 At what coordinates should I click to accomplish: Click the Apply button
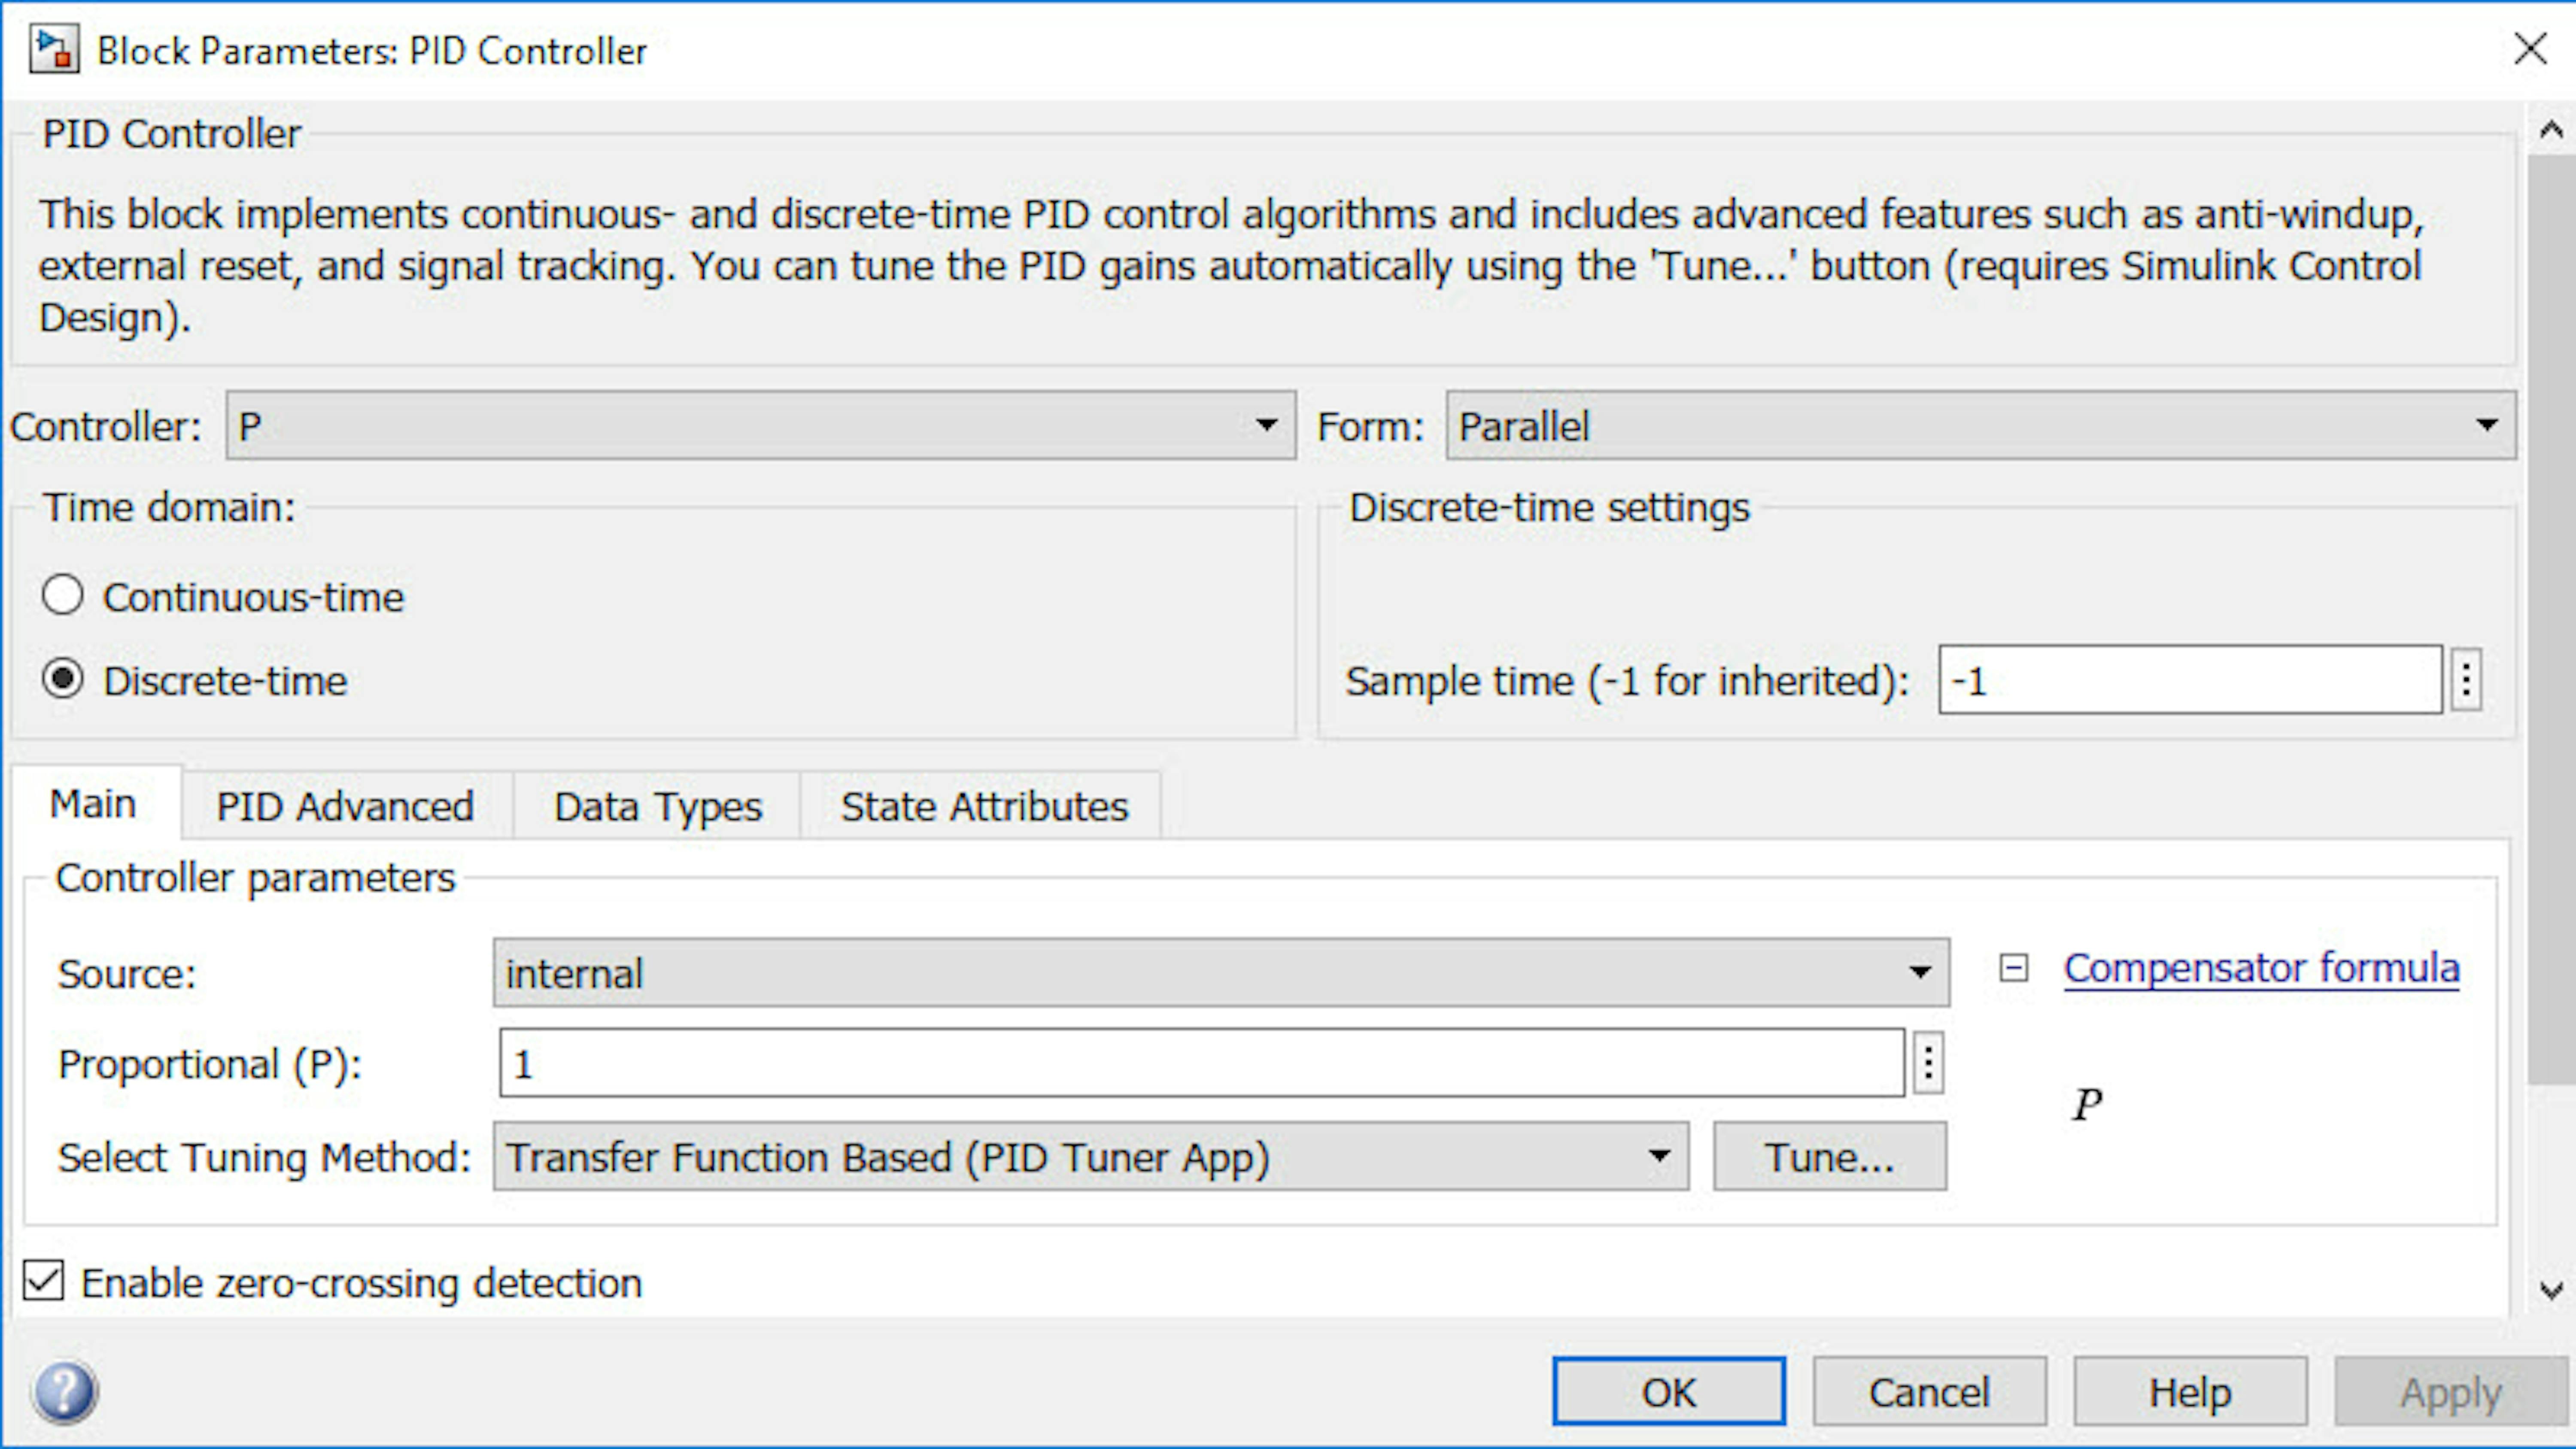[x=2452, y=1391]
